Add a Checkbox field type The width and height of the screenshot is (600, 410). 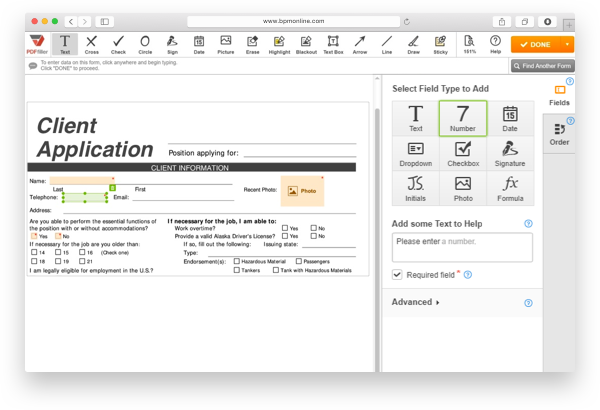click(x=463, y=154)
